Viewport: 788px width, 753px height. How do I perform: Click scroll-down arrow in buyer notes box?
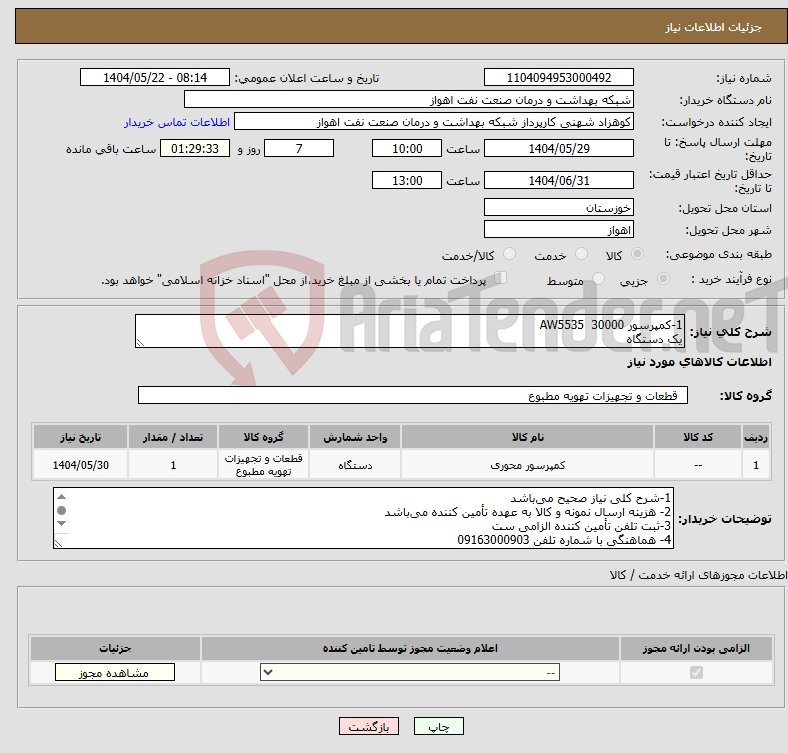click(x=61, y=540)
